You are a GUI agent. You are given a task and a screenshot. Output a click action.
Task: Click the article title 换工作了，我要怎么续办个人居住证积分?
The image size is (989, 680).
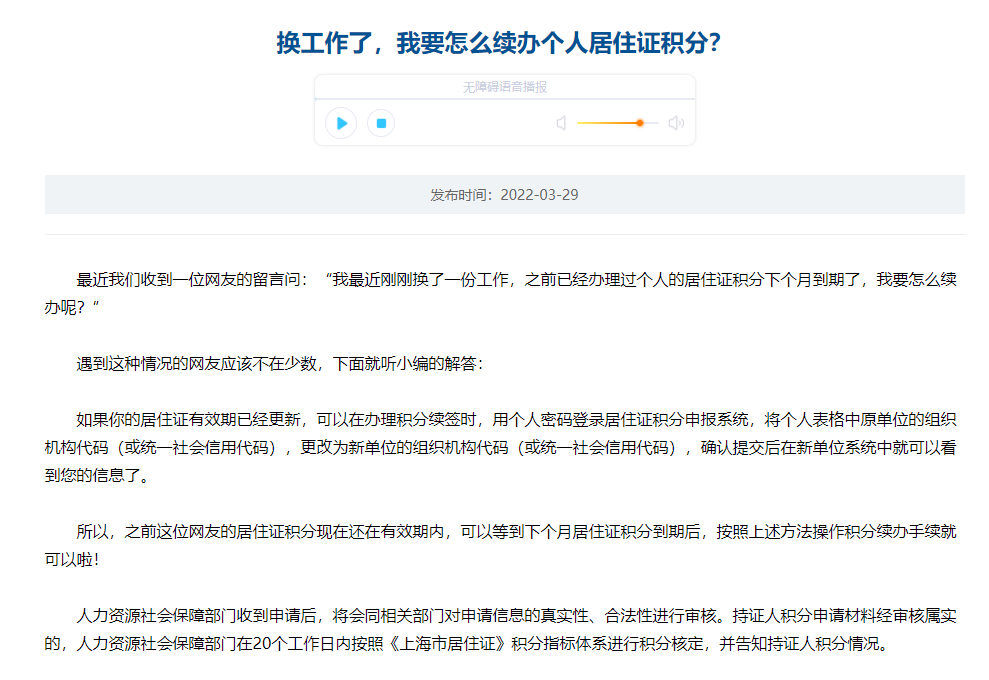498,43
